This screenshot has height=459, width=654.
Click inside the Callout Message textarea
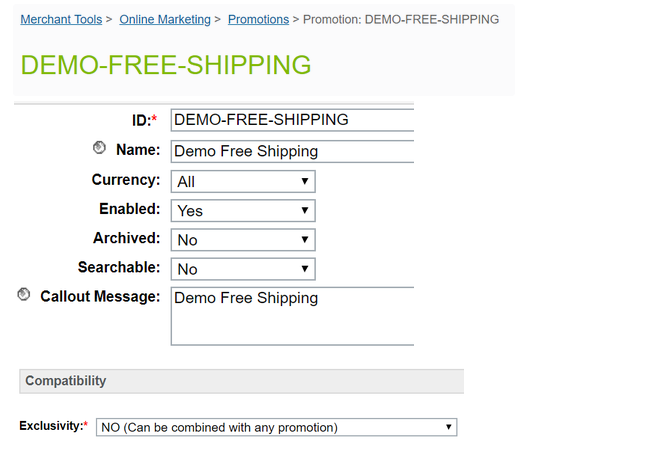coord(292,315)
